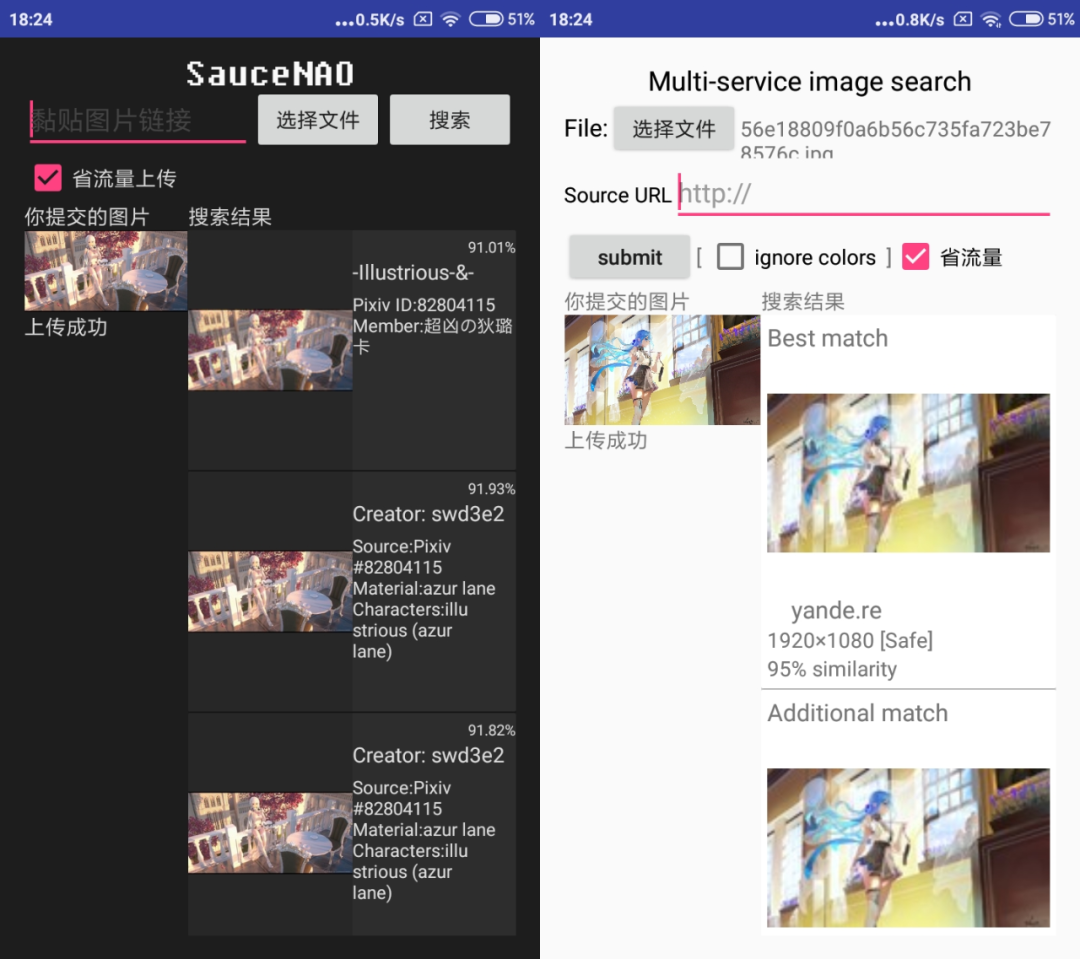This screenshot has height=959, width=1080.
Task: Click the 91.01% similarity value
Action: tap(491, 247)
